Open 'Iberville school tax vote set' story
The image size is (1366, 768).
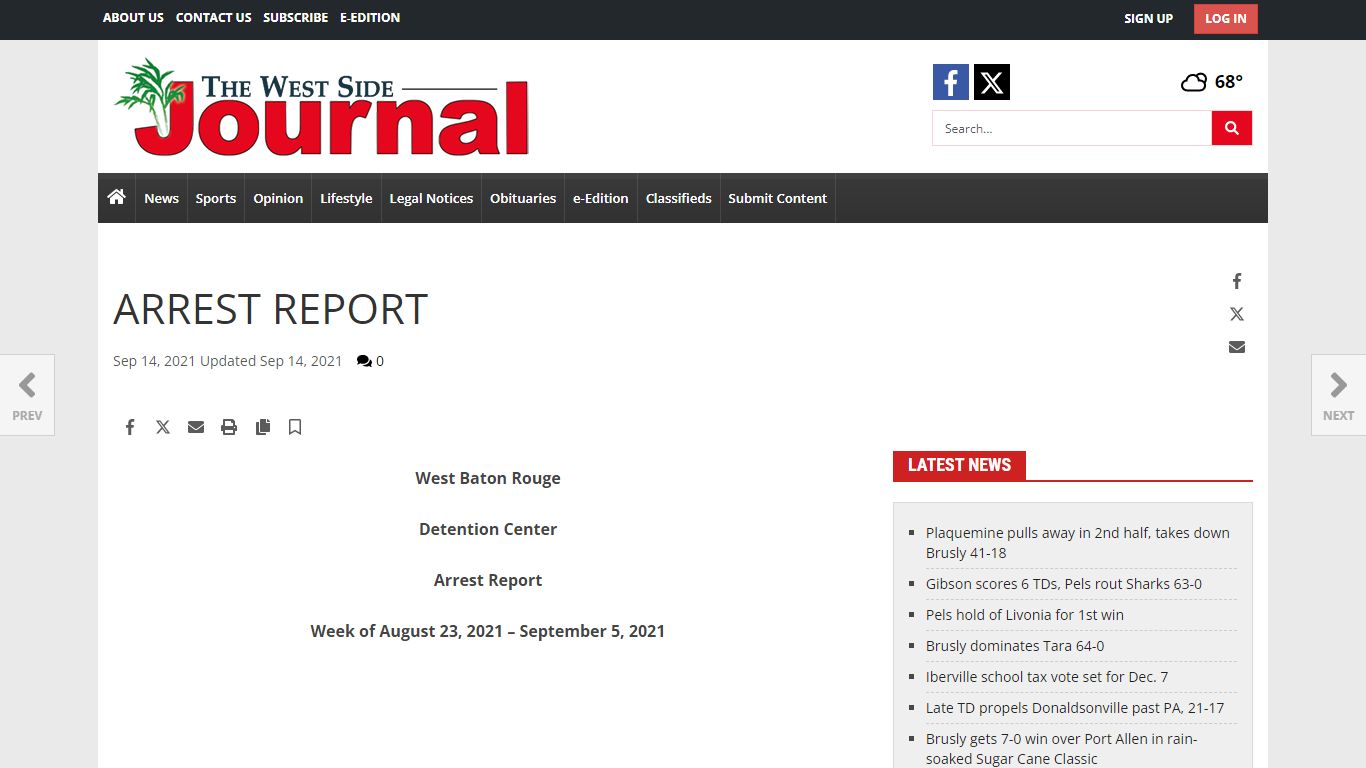(1047, 677)
